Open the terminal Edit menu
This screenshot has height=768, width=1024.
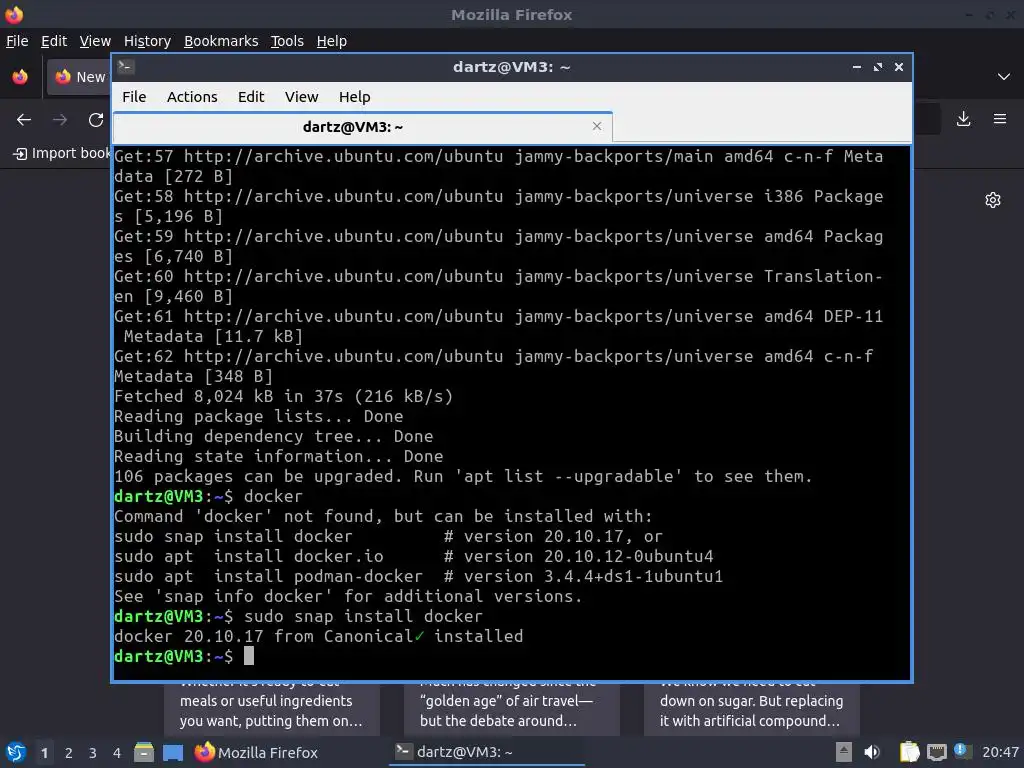coord(251,97)
